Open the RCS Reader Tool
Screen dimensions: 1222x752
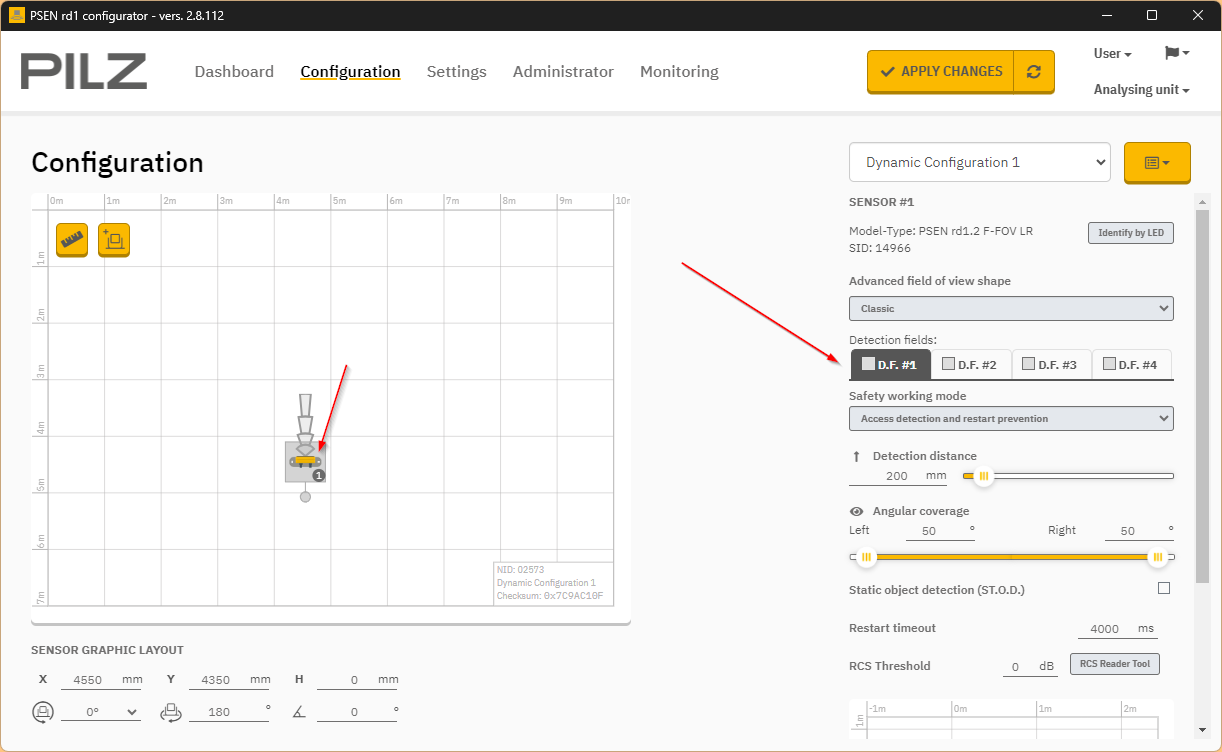(1115, 664)
